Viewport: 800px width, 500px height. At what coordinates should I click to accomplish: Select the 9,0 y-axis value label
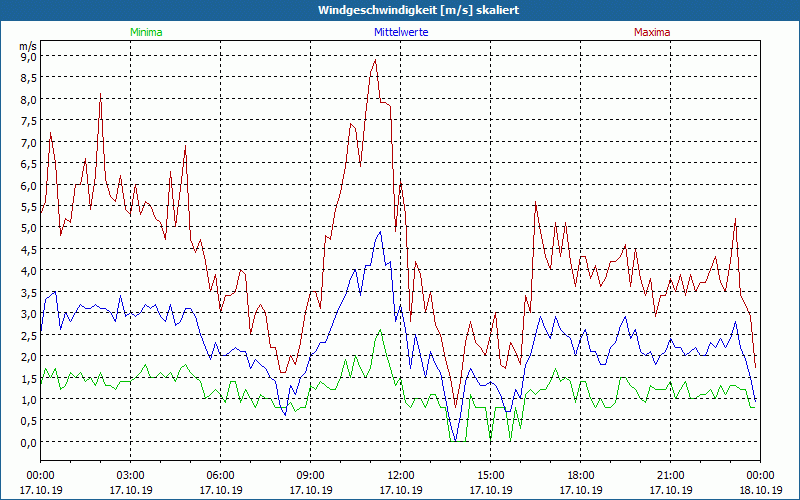point(27,56)
